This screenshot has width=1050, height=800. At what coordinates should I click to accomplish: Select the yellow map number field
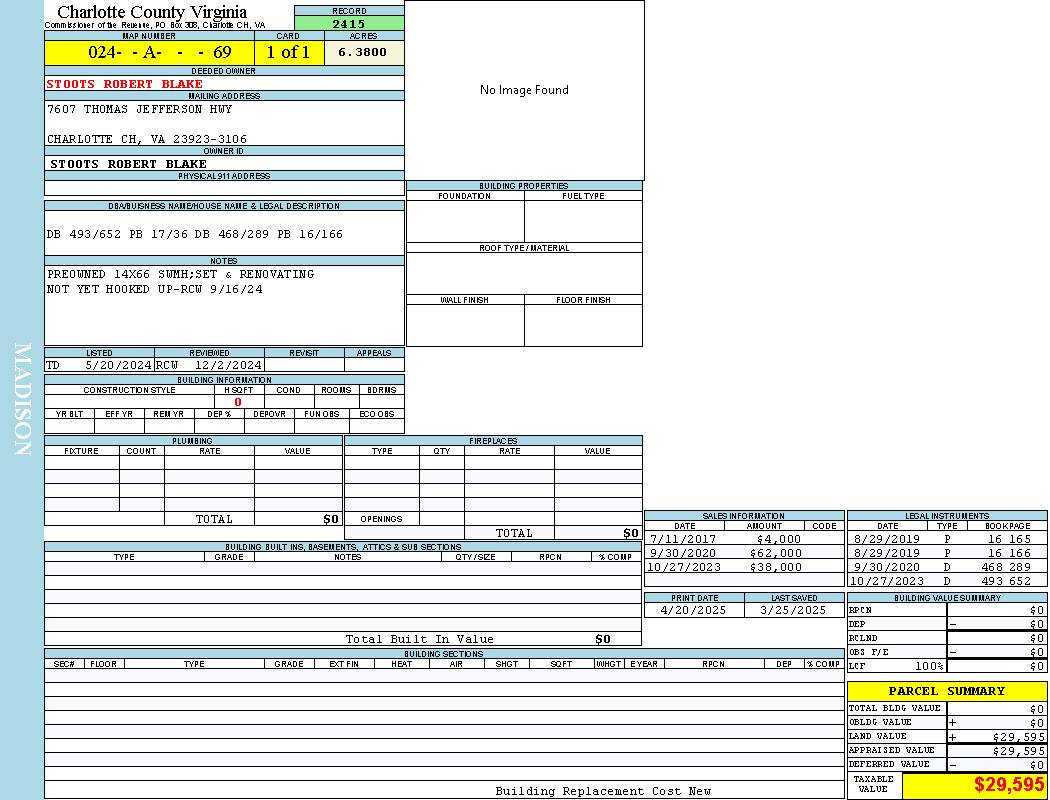click(149, 53)
